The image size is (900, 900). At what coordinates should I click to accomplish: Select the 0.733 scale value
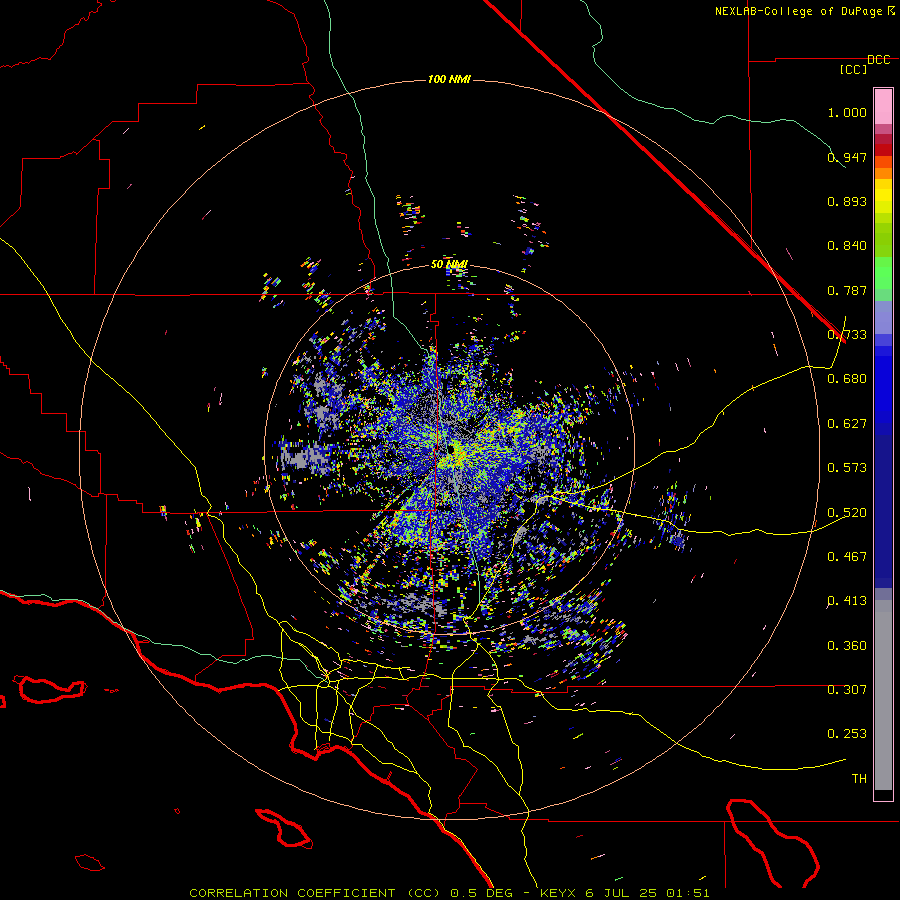[847, 335]
